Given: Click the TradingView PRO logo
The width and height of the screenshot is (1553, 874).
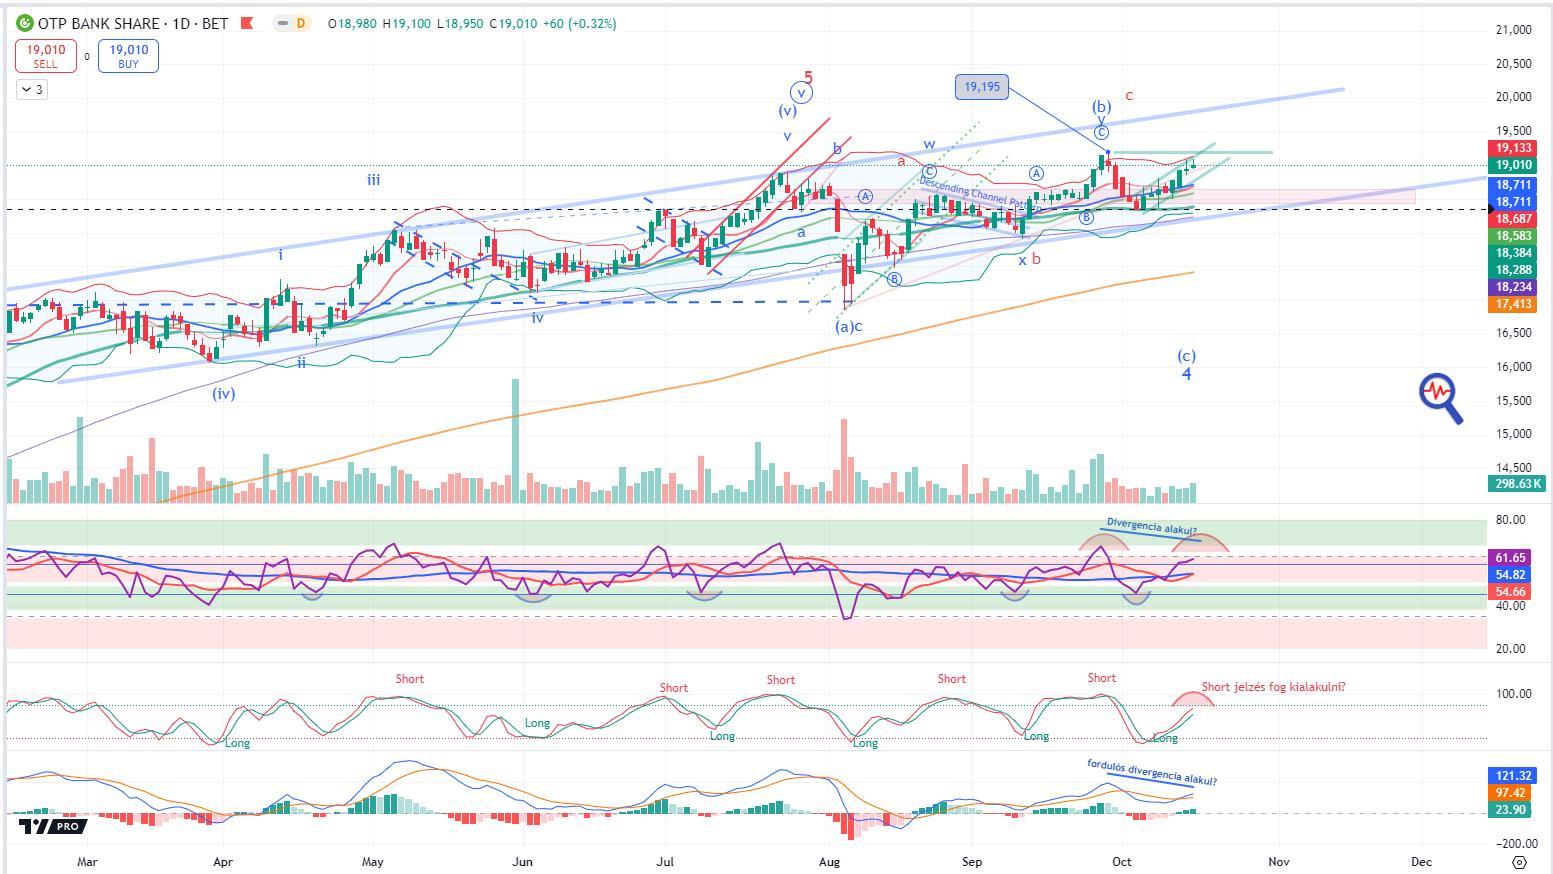Looking at the screenshot, I should [x=53, y=826].
